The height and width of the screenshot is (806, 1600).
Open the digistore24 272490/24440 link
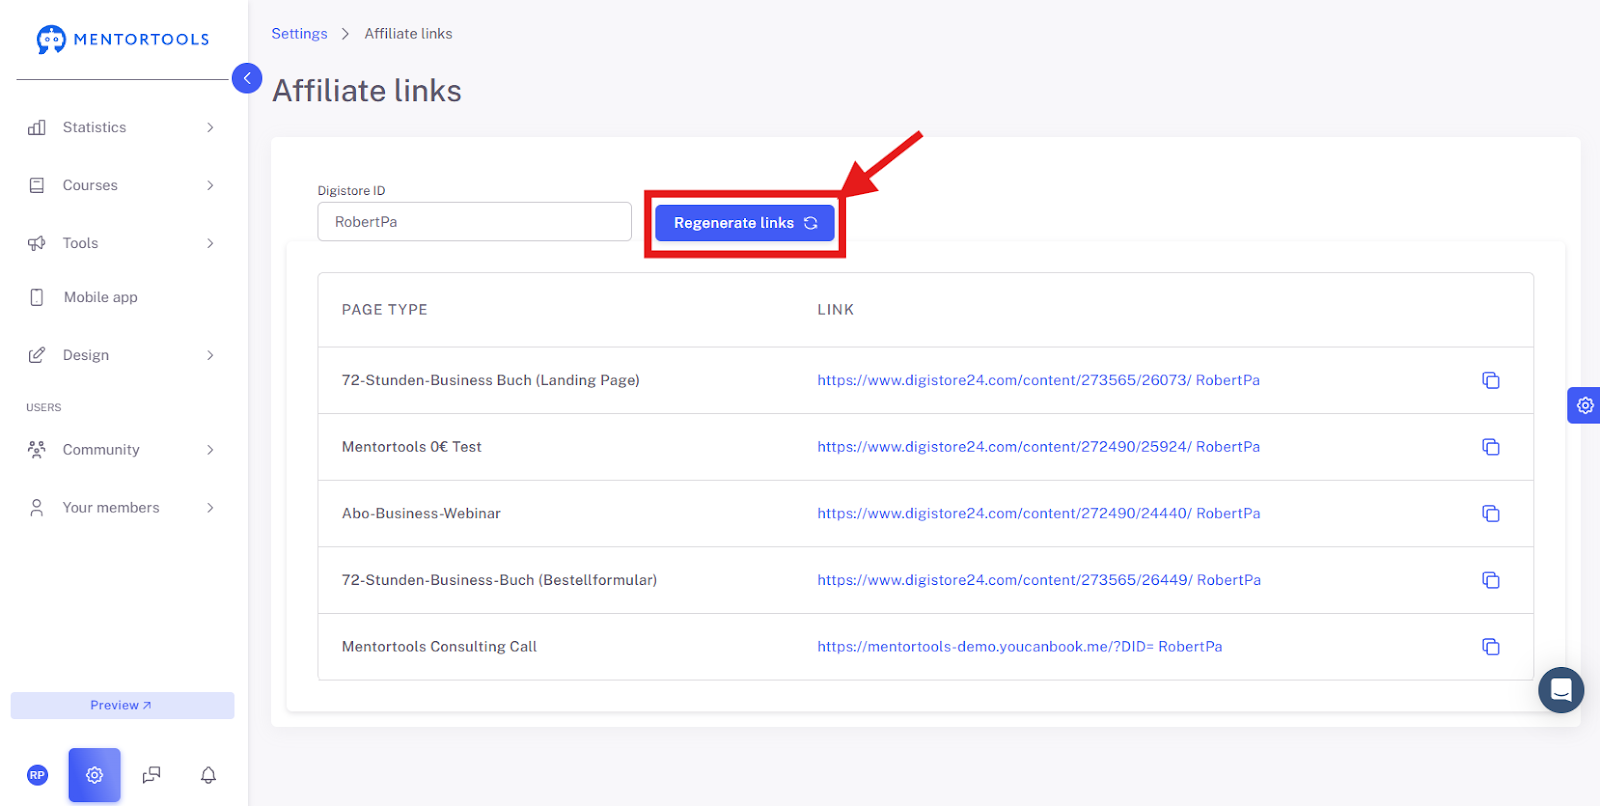(1038, 513)
